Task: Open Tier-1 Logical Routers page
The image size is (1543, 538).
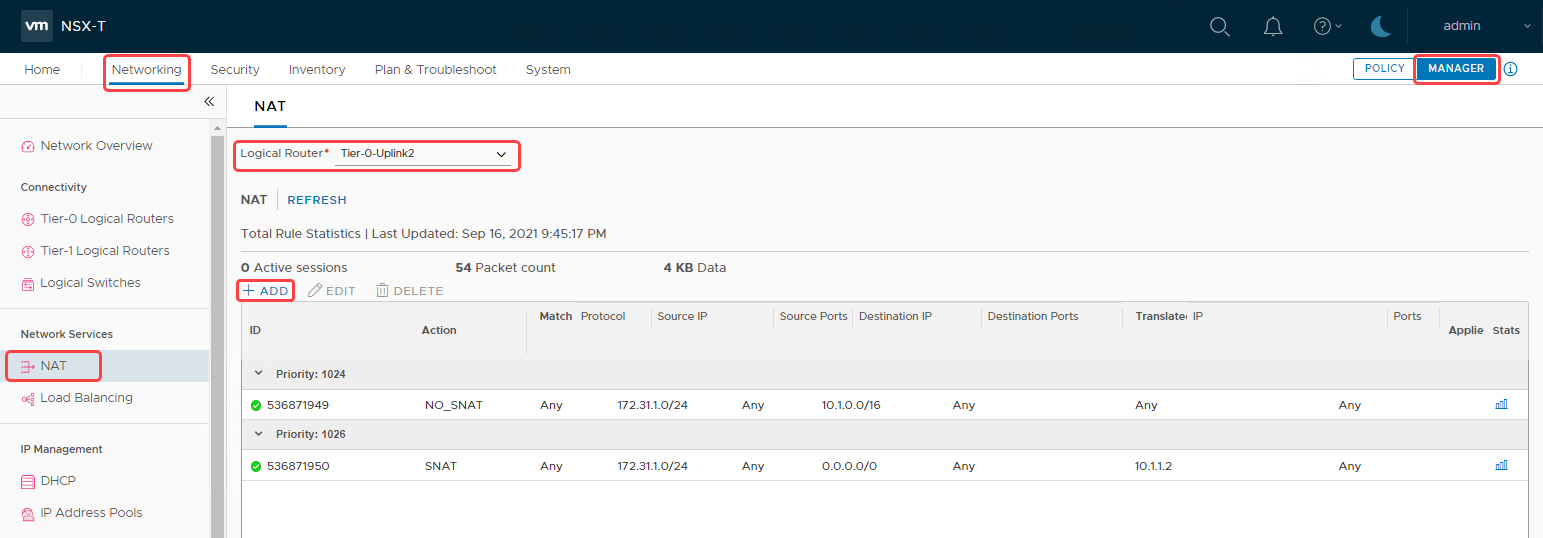Action: pos(105,251)
